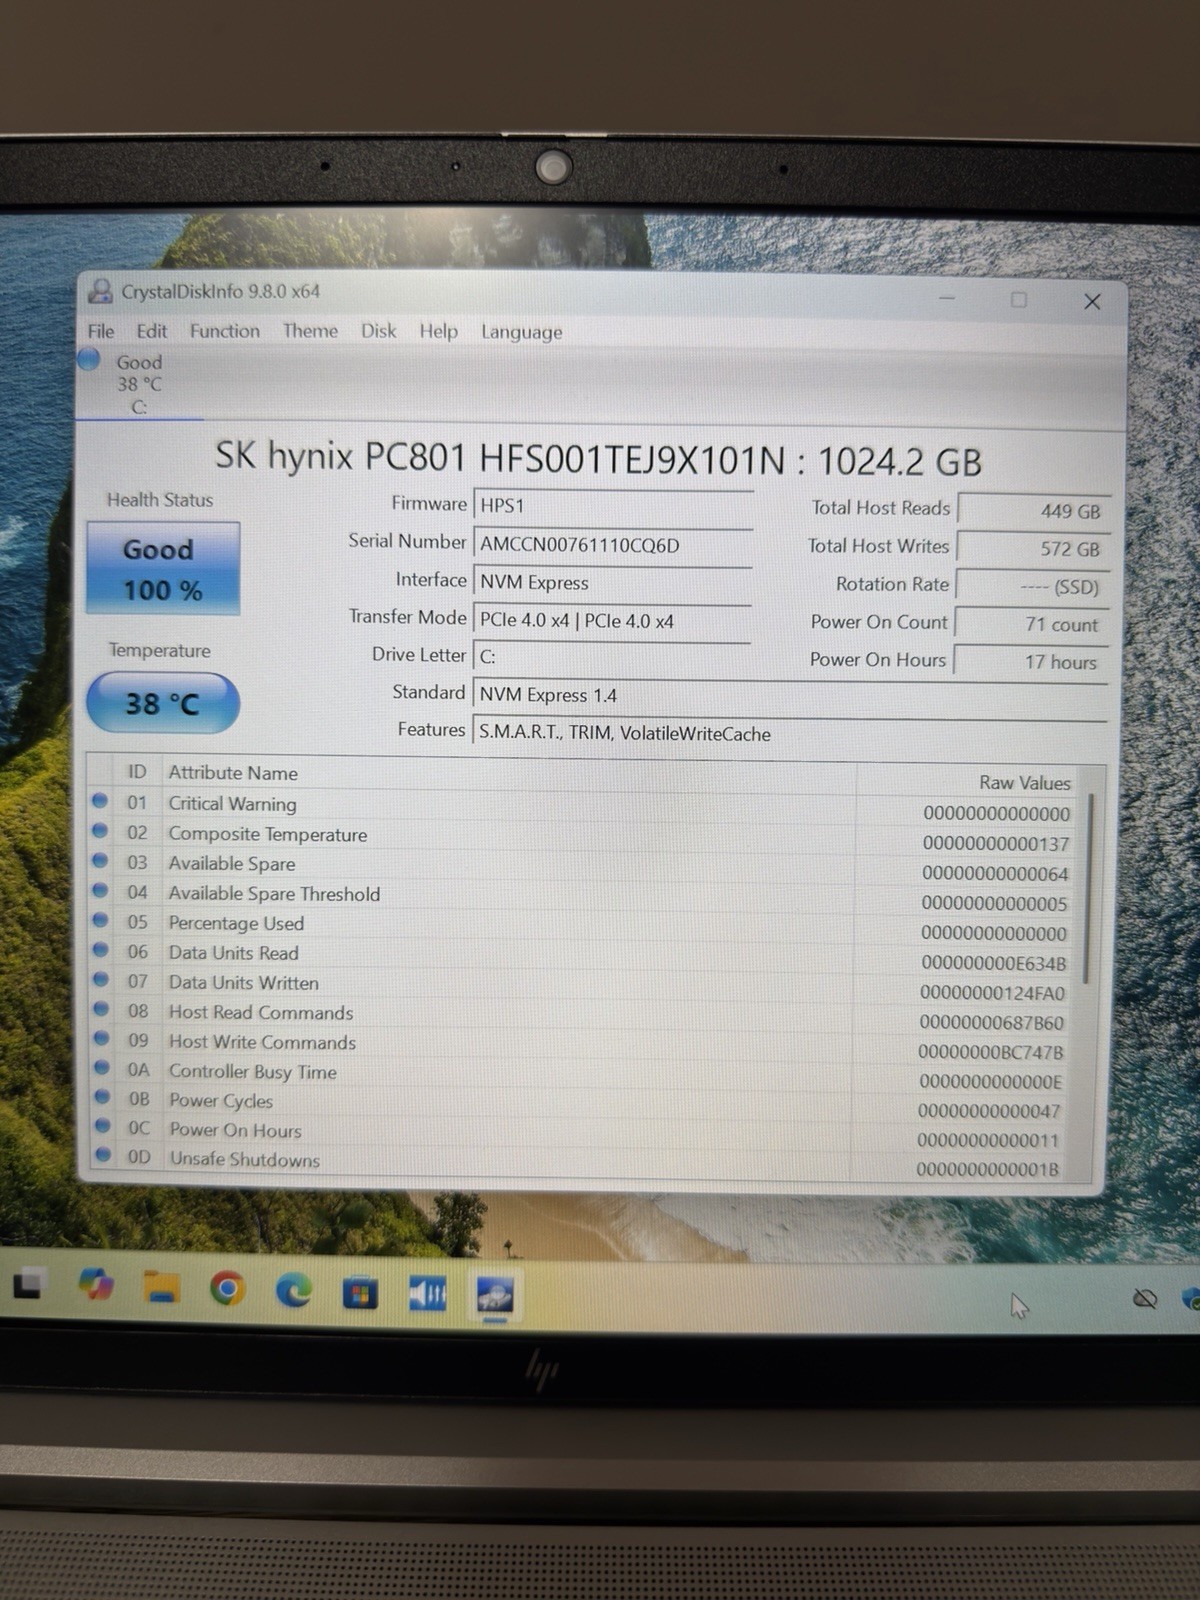Screen dimensions: 1200x1600
Task: Click the Firmware field HPS1
Action: point(613,505)
